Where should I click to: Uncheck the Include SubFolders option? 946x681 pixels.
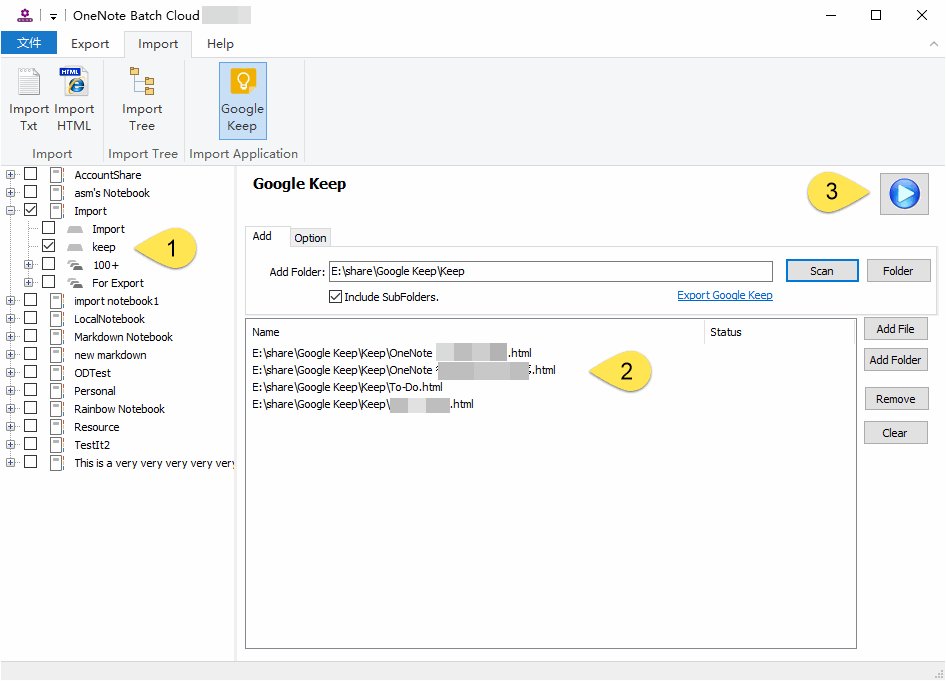[x=337, y=296]
